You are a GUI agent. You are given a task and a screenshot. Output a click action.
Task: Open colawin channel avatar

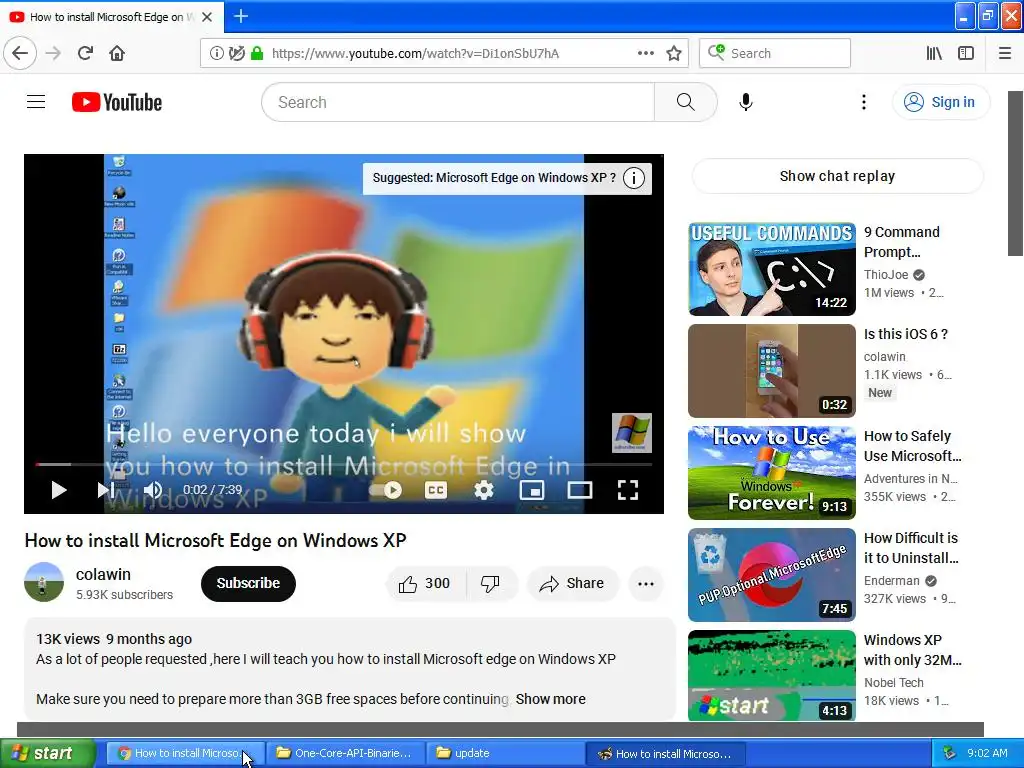[x=44, y=583]
